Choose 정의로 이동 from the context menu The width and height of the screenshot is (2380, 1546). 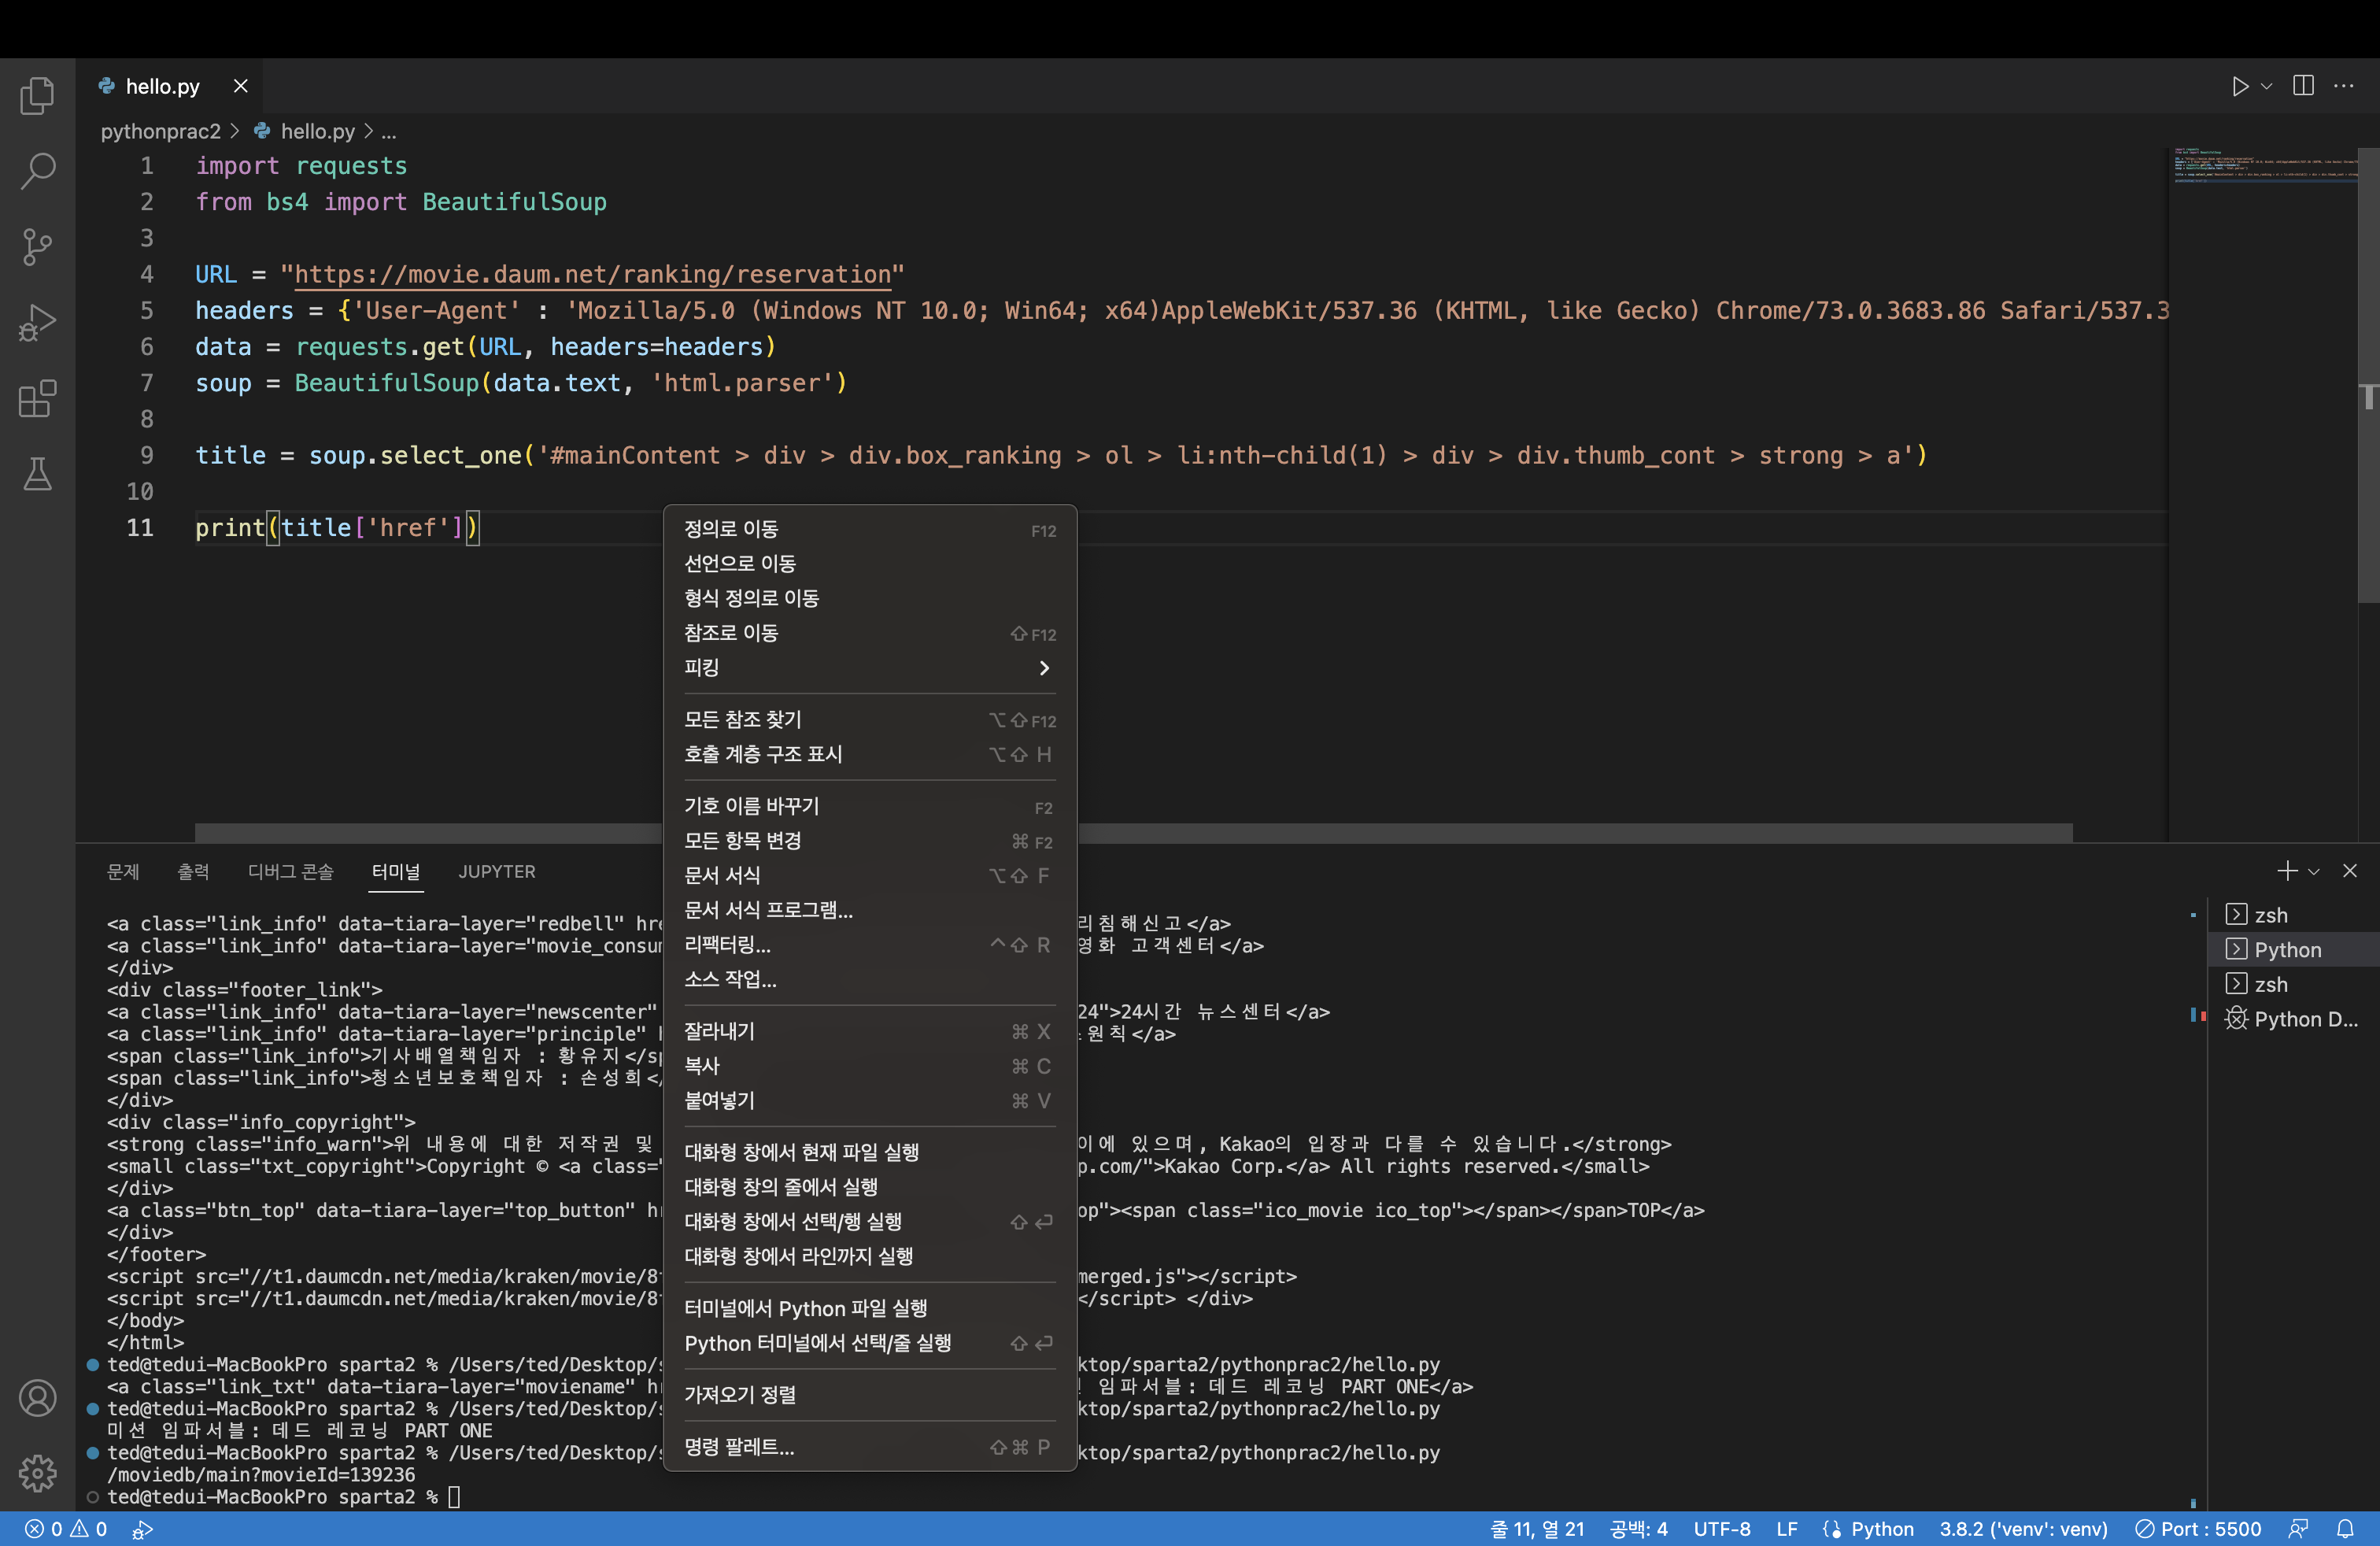pos(869,529)
